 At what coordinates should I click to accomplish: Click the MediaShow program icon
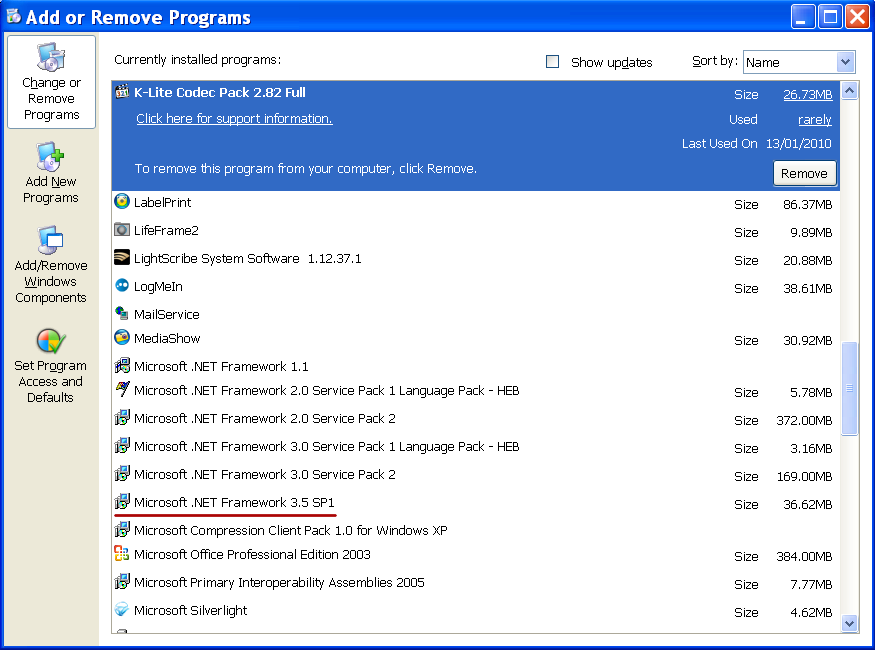pos(122,338)
